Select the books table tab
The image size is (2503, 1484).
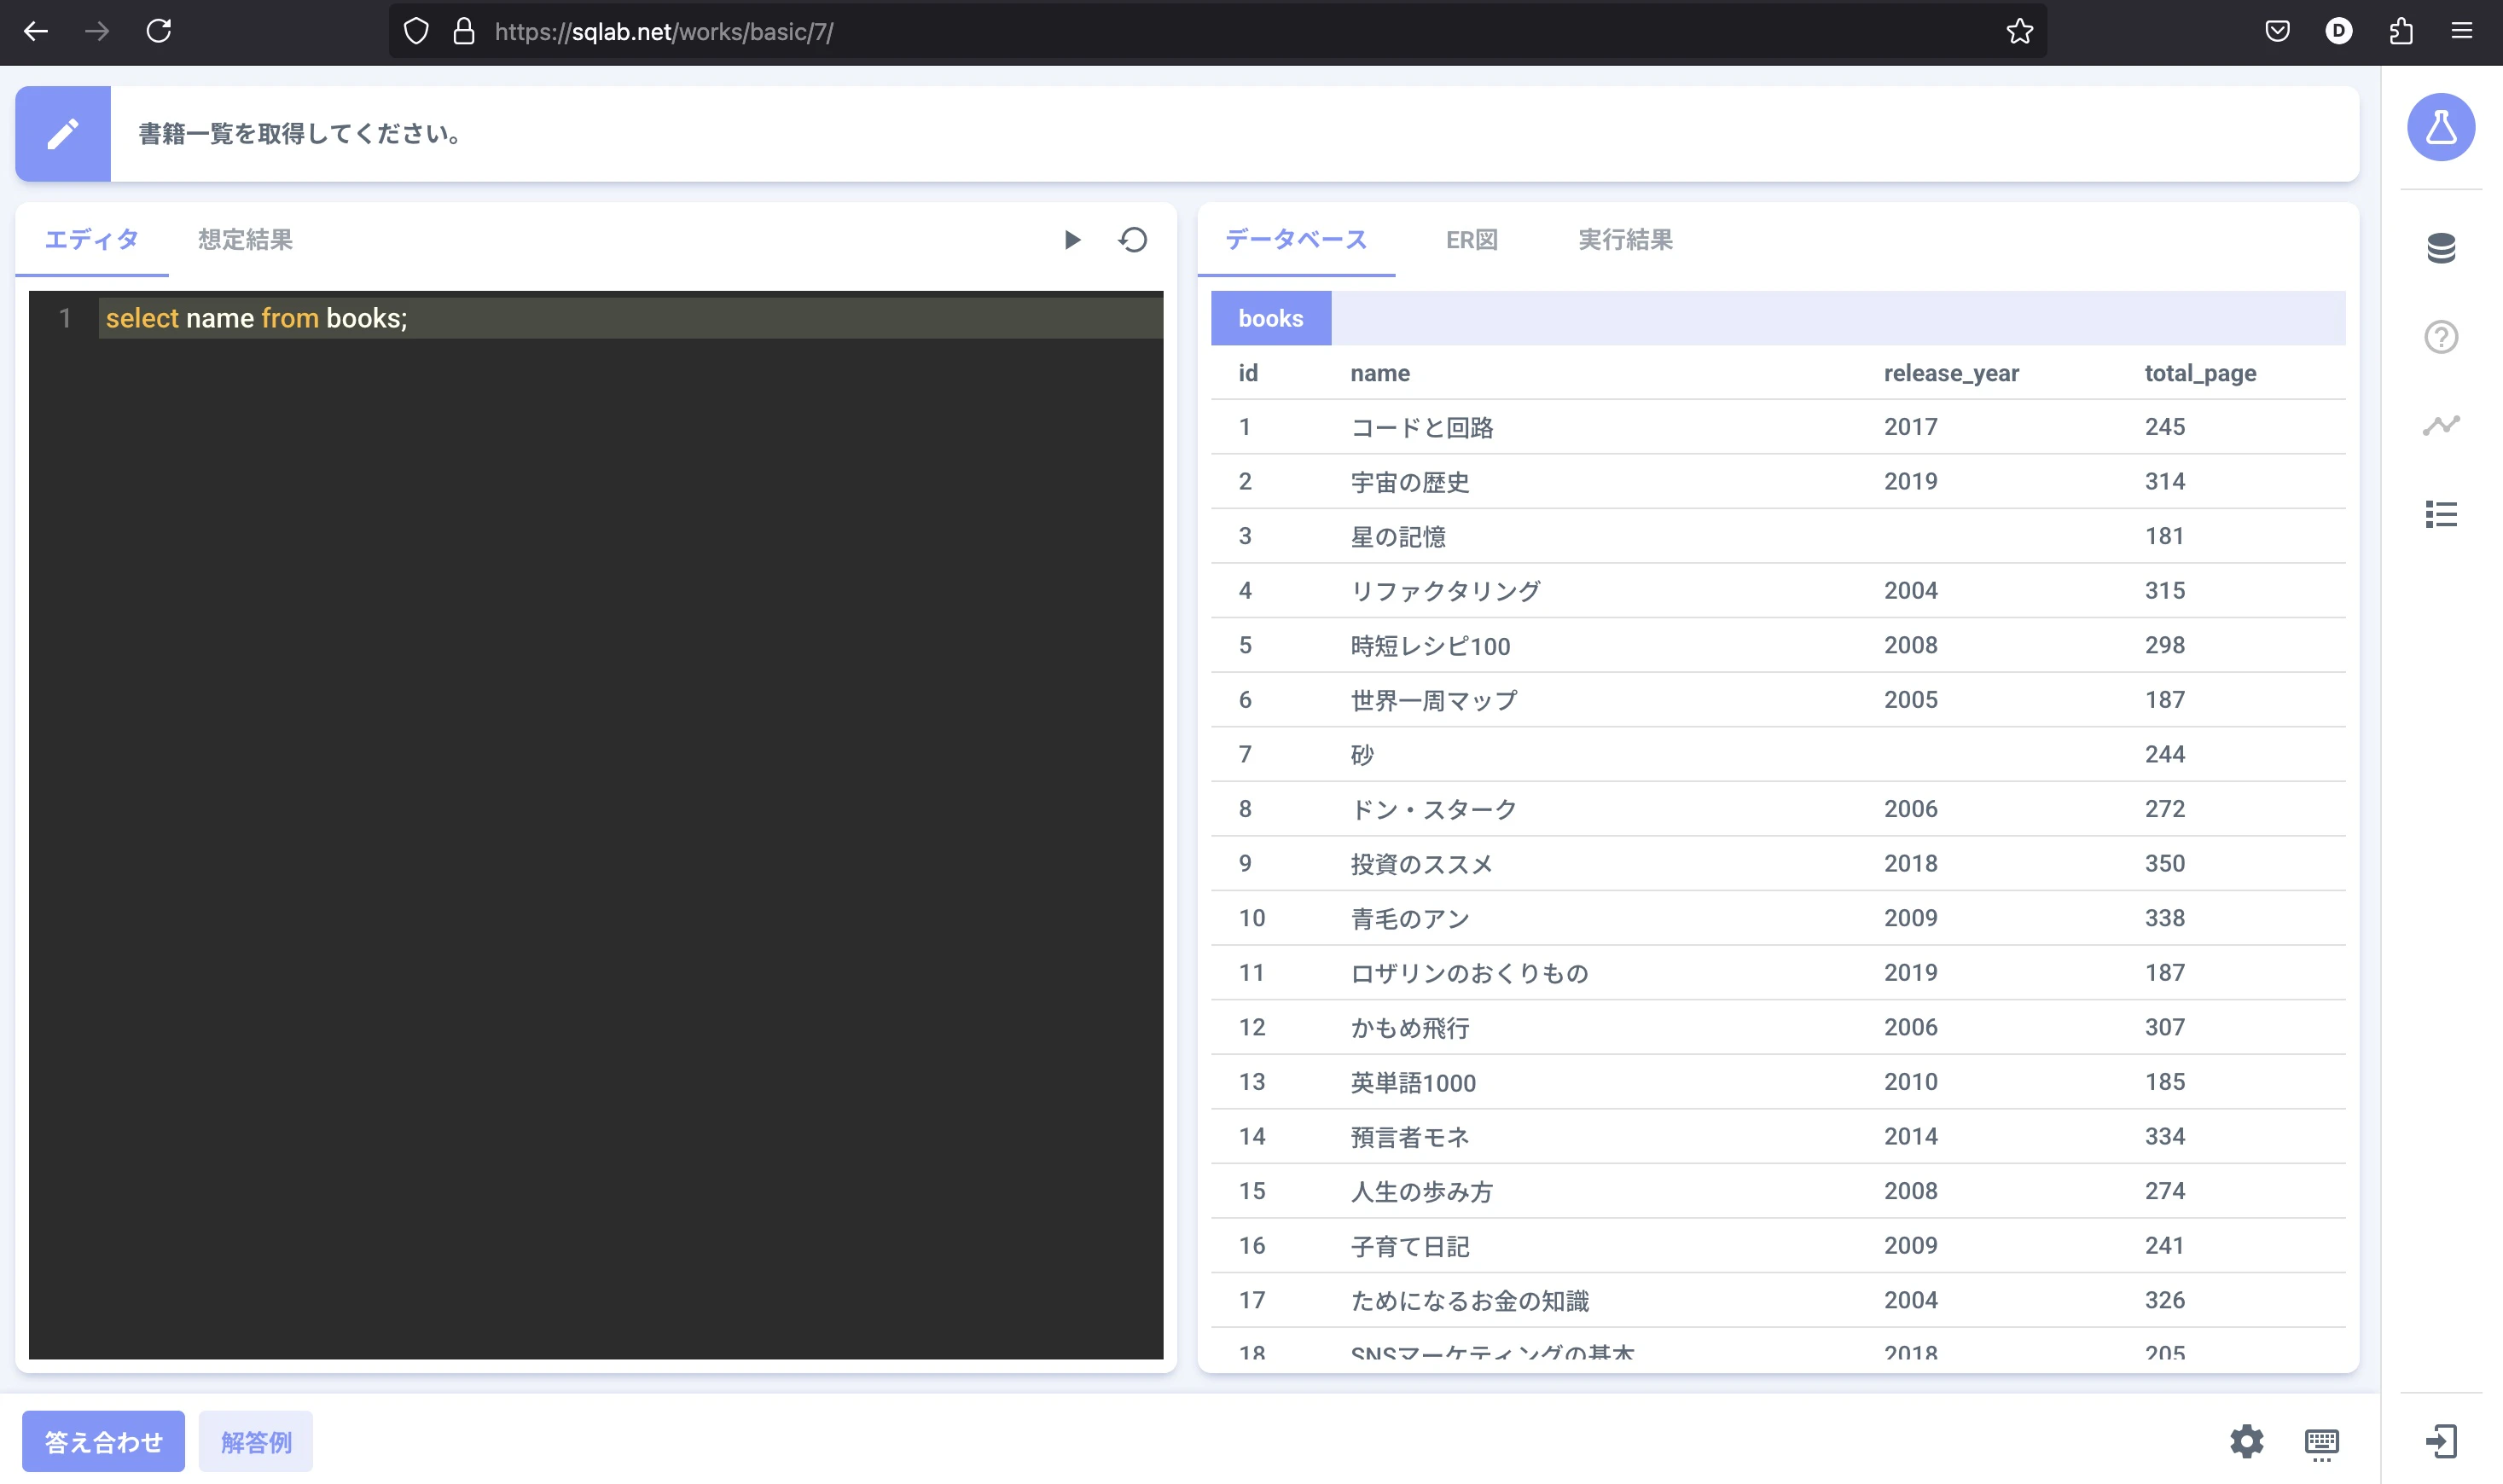click(1270, 318)
